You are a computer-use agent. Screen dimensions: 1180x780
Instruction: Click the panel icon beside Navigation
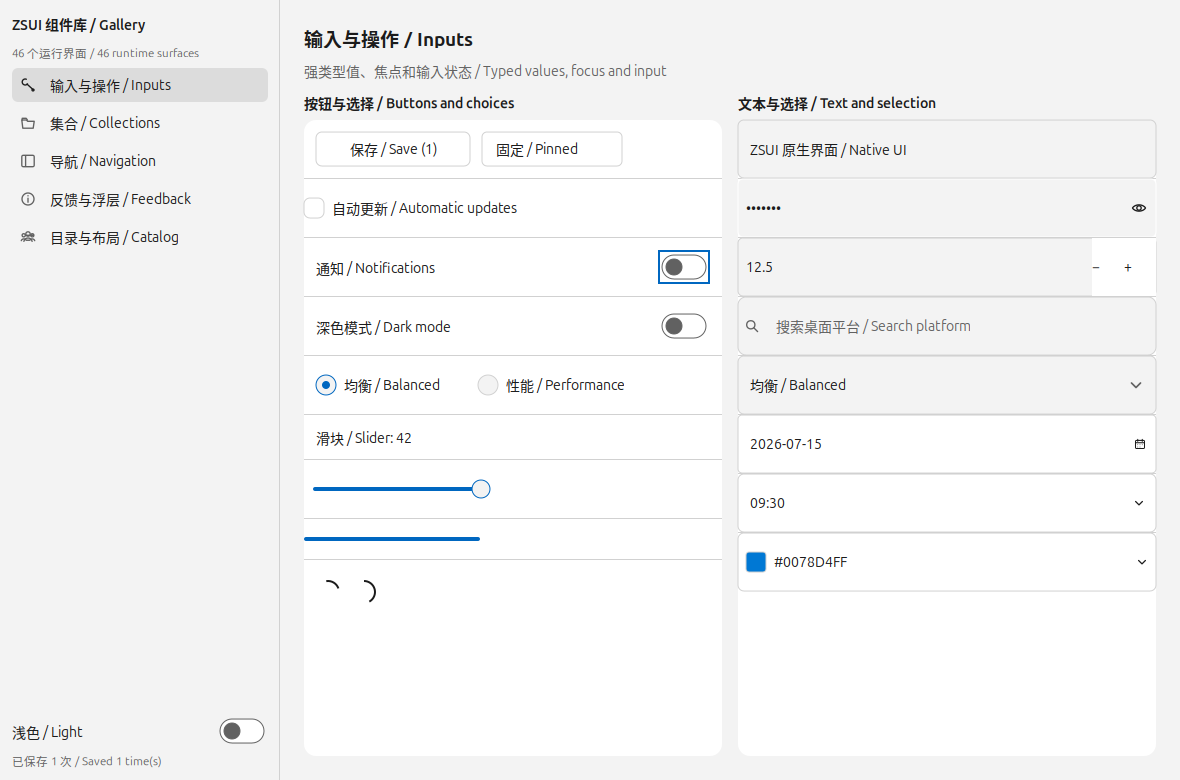pos(28,161)
